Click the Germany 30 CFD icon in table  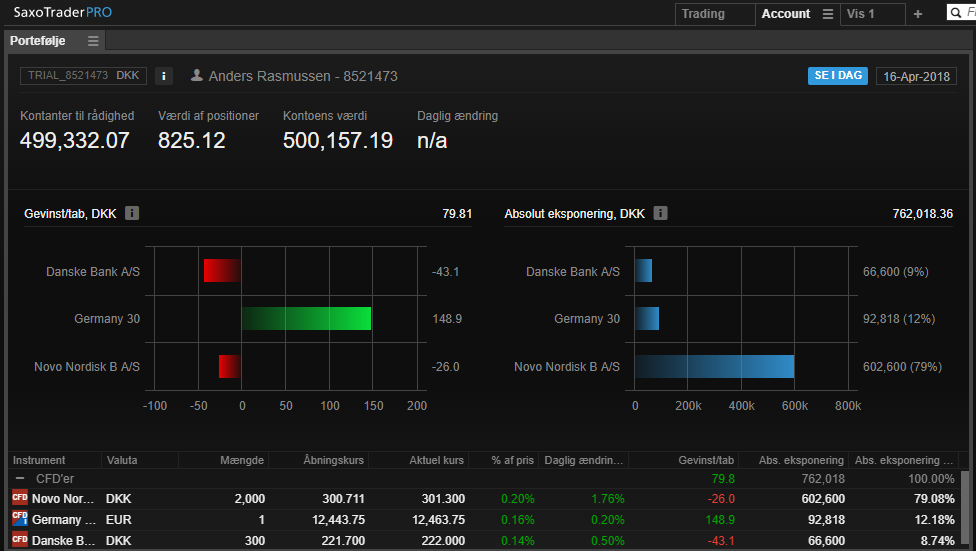[19, 519]
